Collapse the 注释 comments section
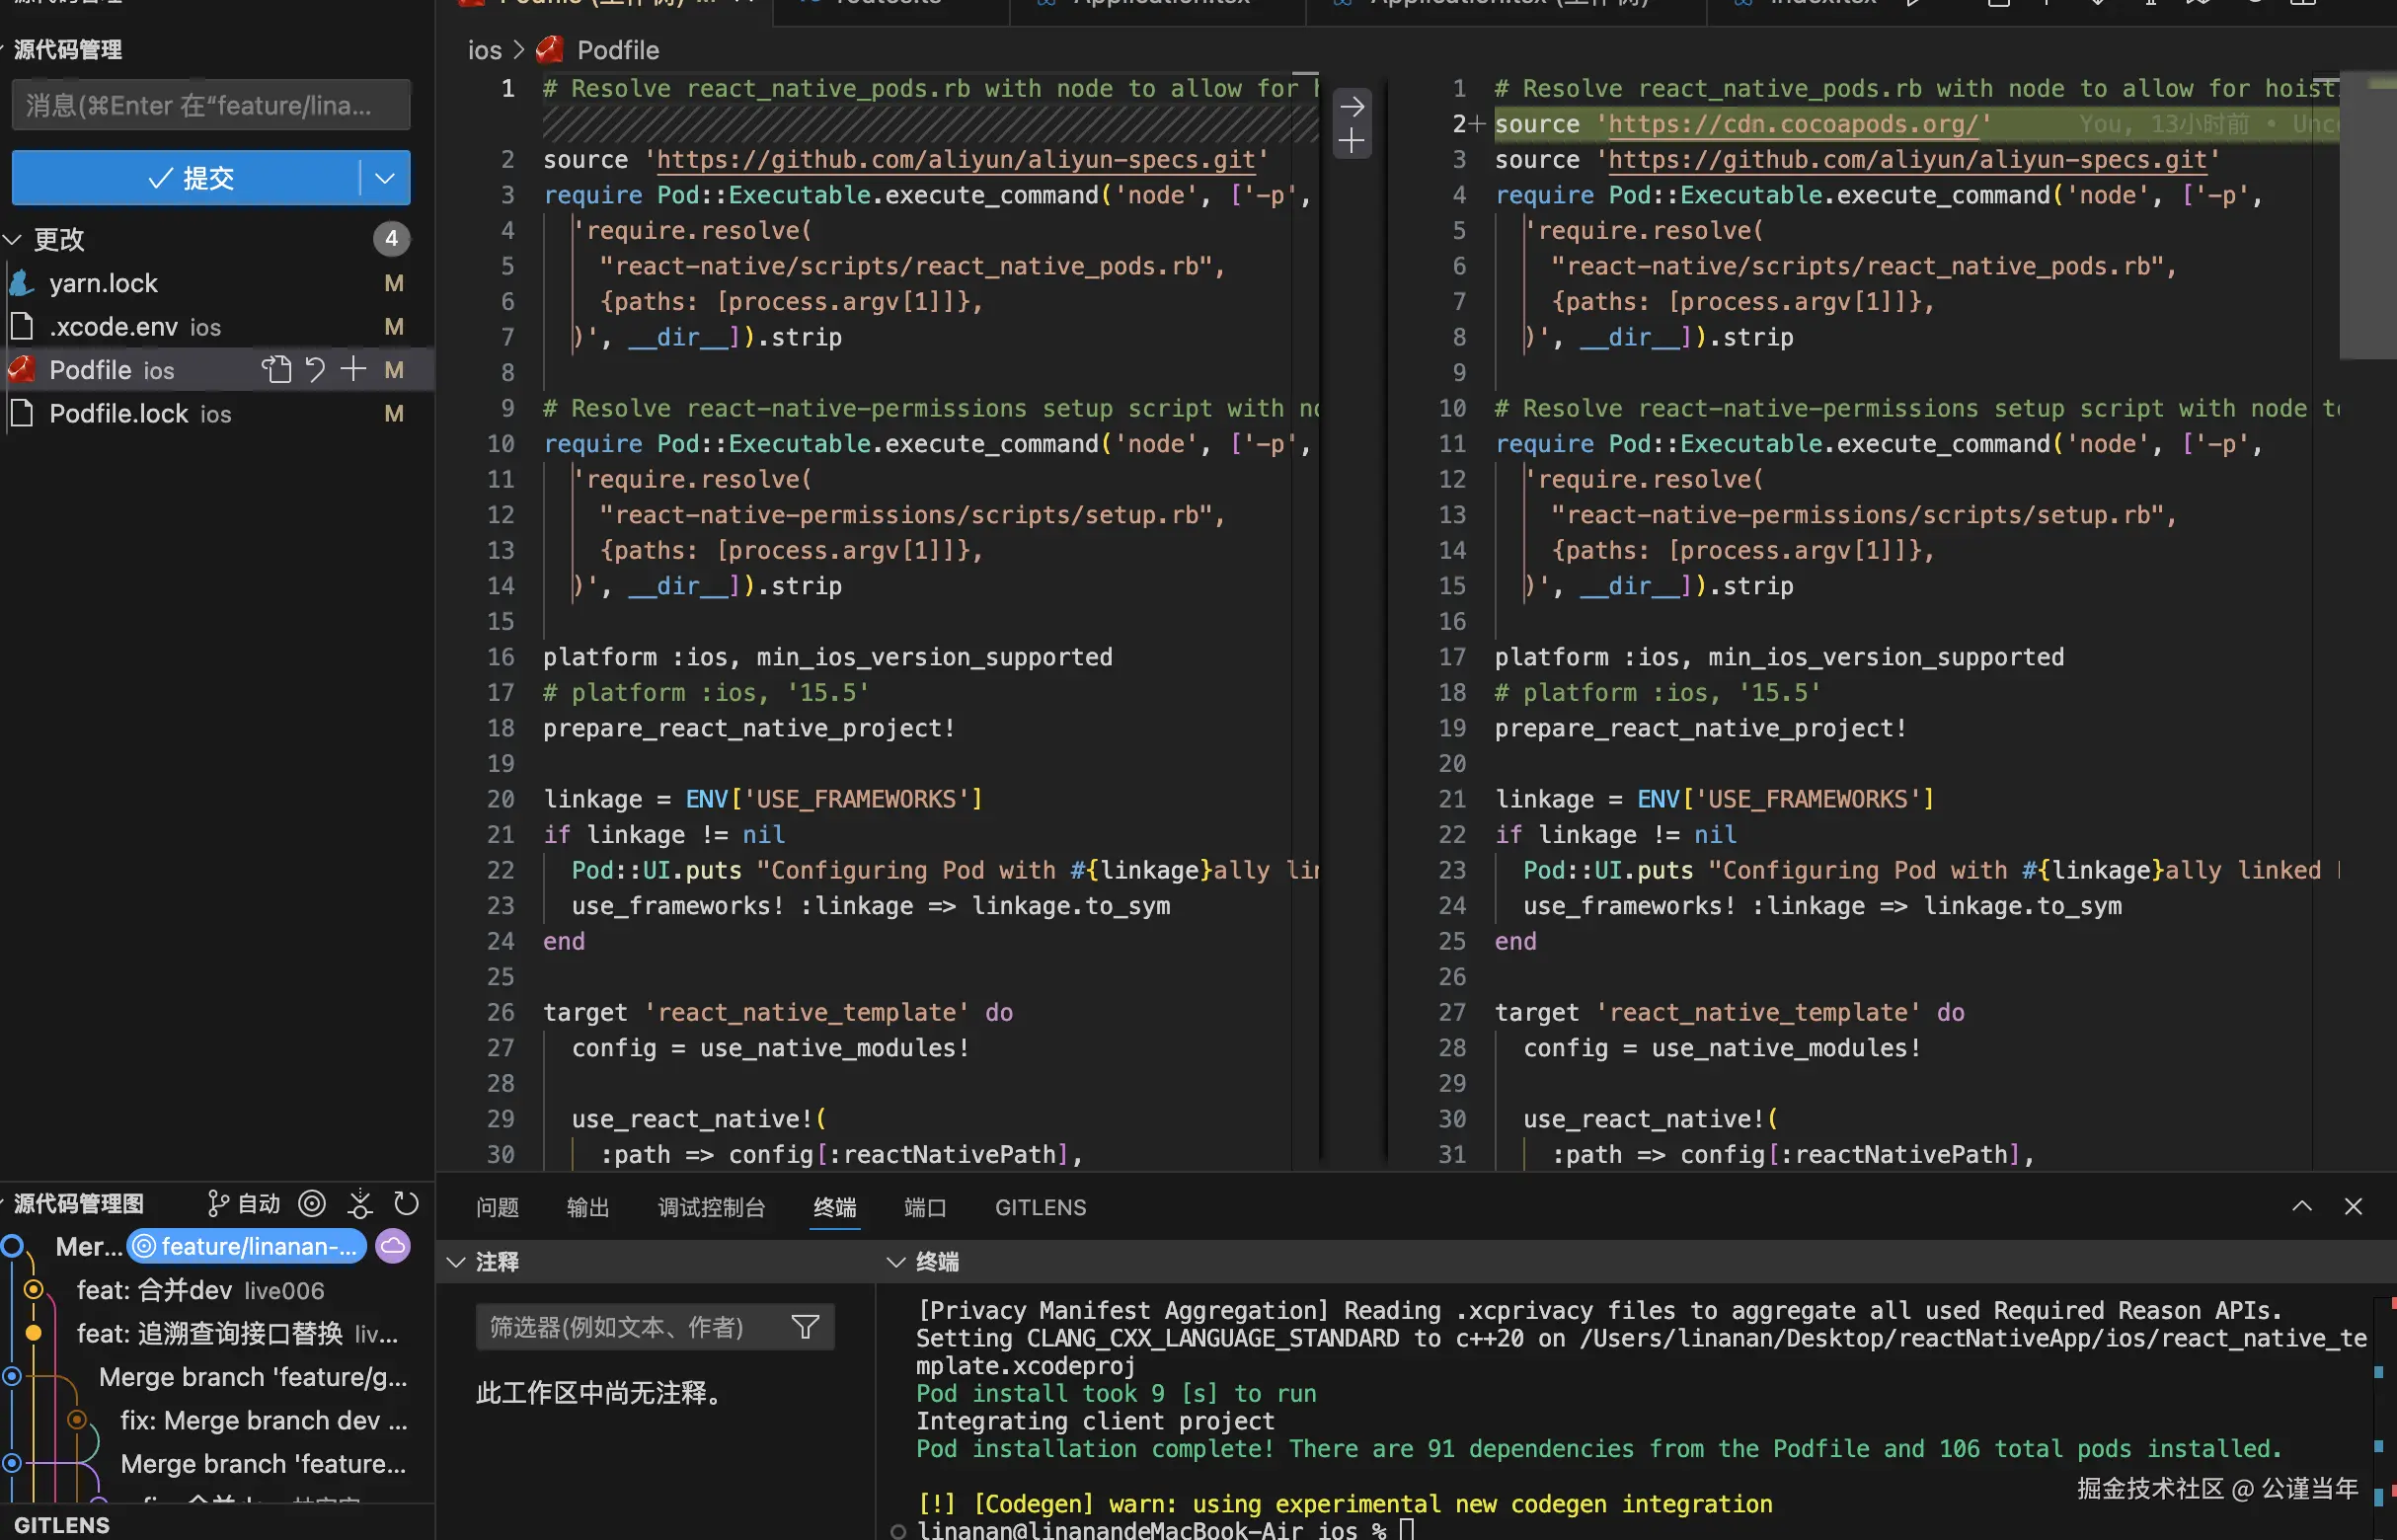Image resolution: width=2397 pixels, height=1540 pixels. [x=456, y=1262]
